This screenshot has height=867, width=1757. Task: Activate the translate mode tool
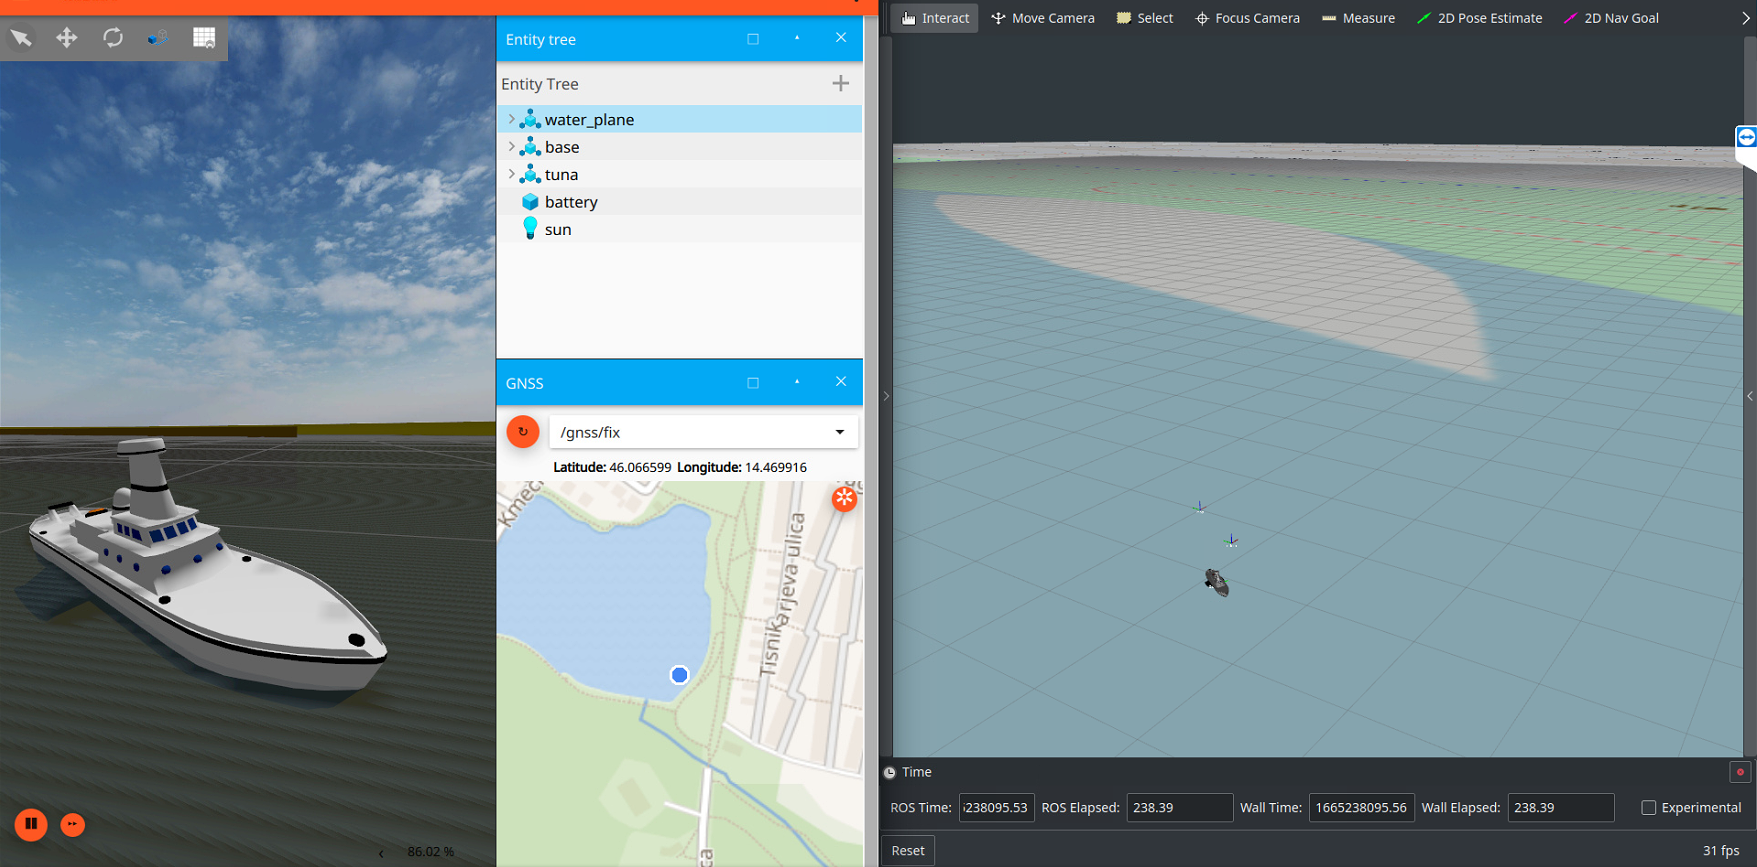66,38
